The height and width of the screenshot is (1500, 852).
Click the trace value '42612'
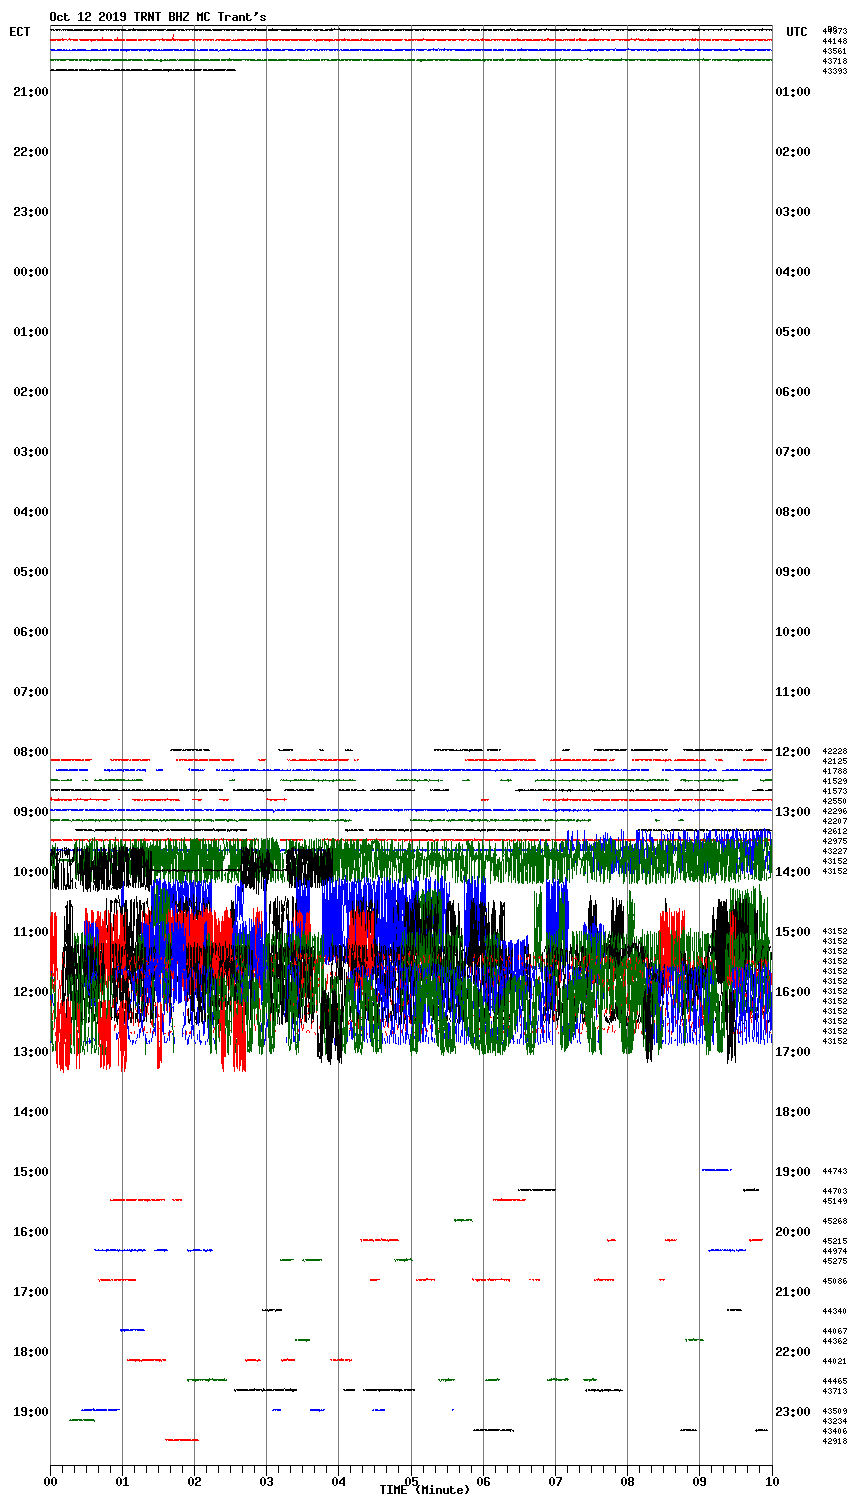point(835,831)
